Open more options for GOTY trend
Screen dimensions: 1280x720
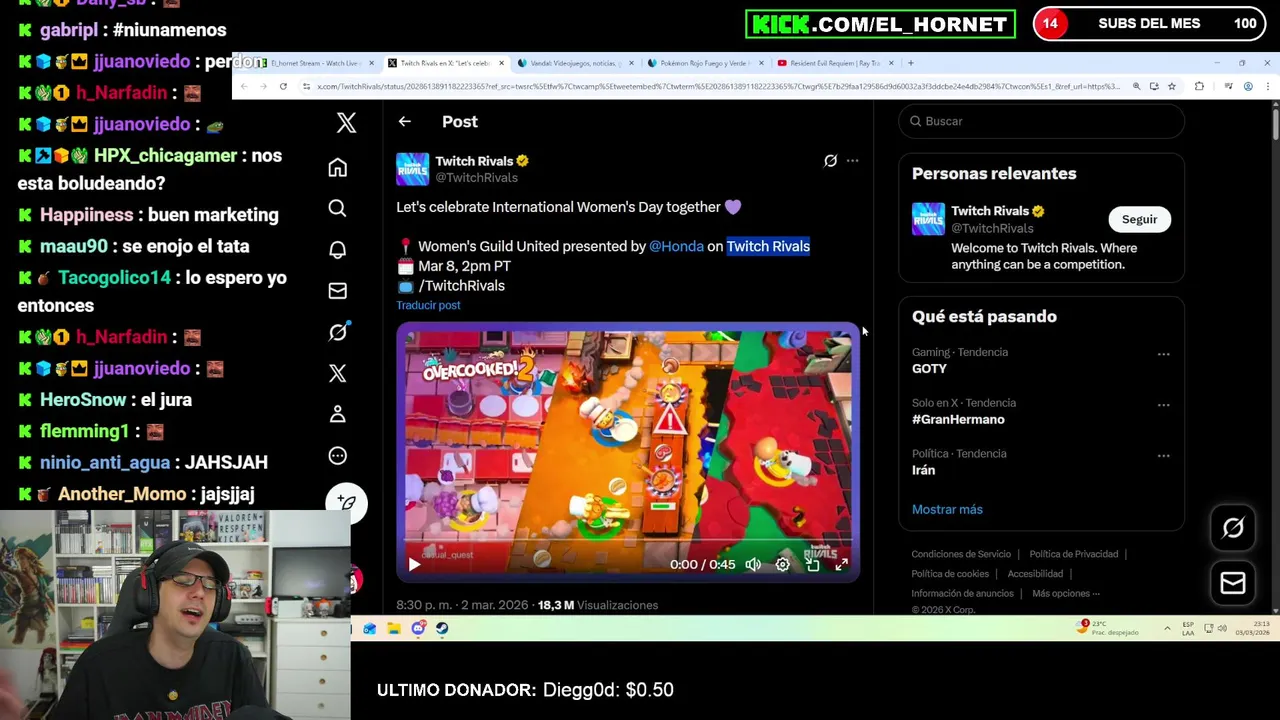[1163, 354]
